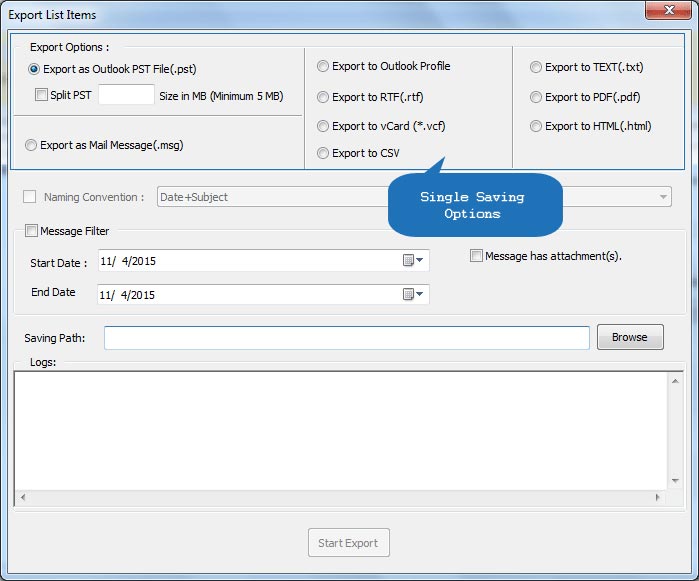Click the Split PST size input field
699x581 pixels.
(x=126, y=95)
